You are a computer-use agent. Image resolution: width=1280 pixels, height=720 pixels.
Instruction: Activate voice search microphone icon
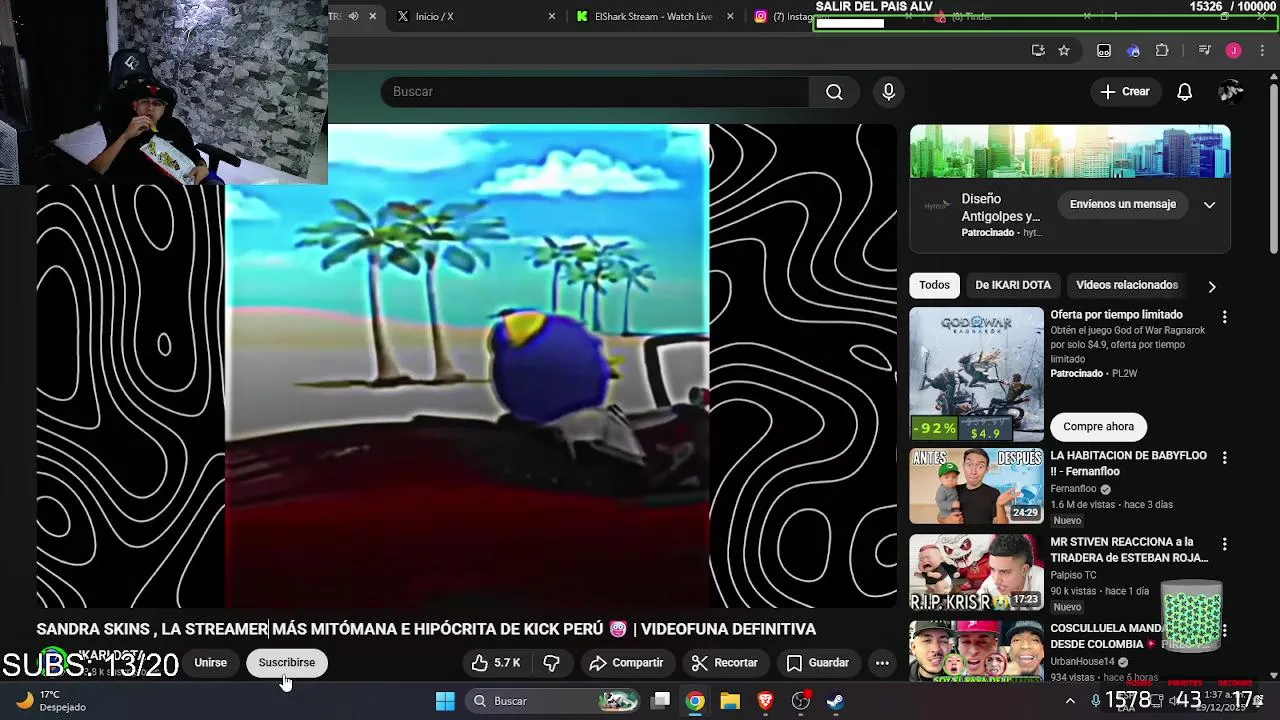coord(888,92)
